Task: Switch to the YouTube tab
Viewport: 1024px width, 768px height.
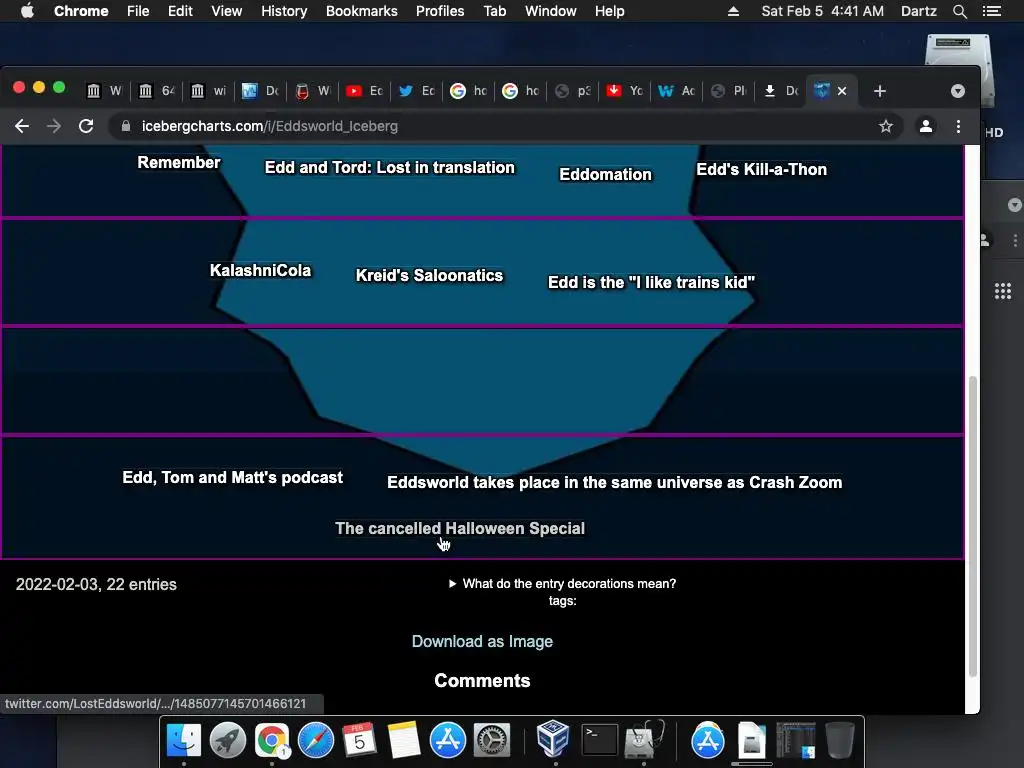Action: pos(364,91)
